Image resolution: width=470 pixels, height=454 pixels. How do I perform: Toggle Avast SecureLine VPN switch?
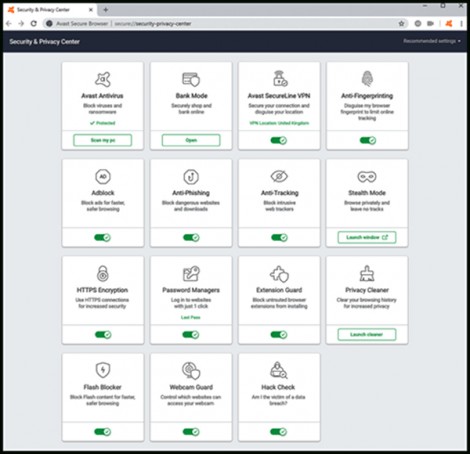tap(279, 140)
